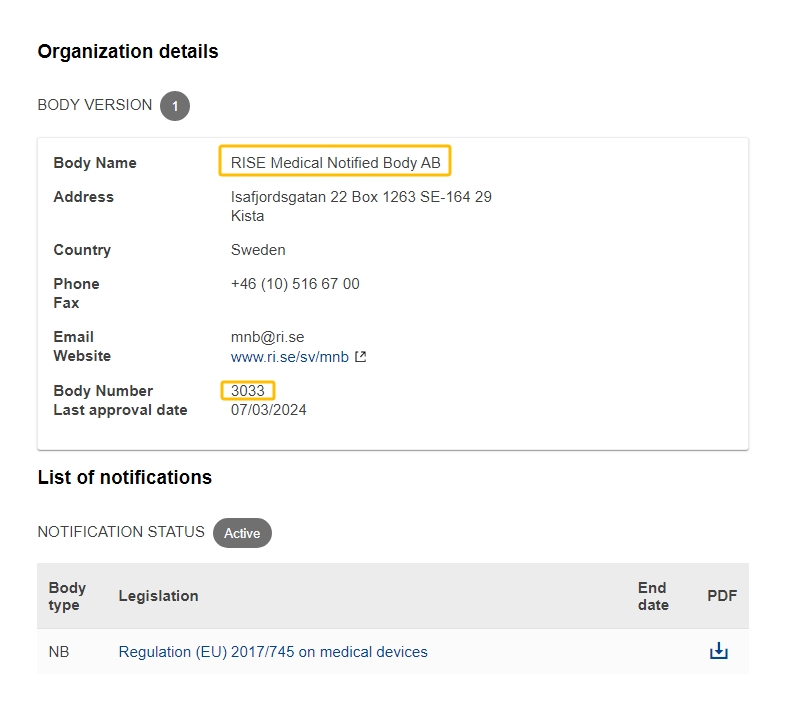Click the last approval date 07/03/2024

click(268, 410)
